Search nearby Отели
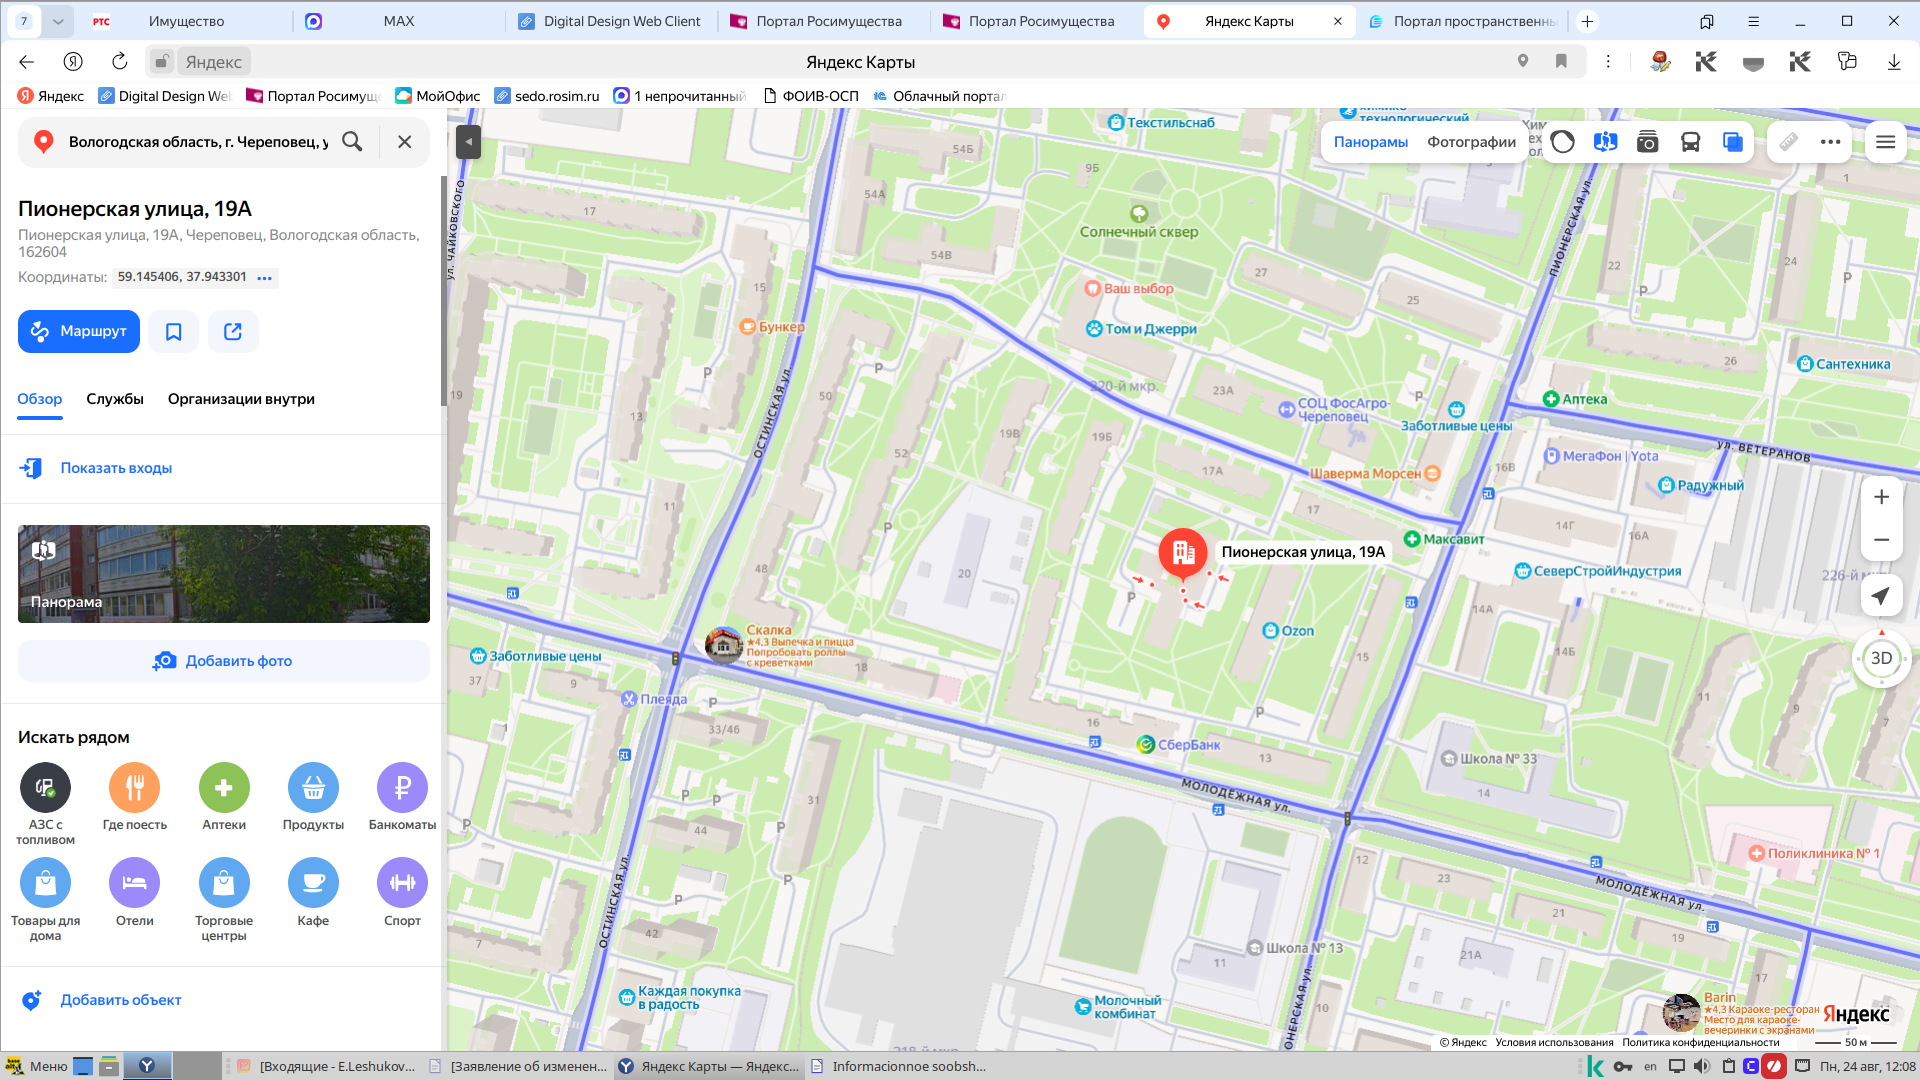 click(135, 893)
